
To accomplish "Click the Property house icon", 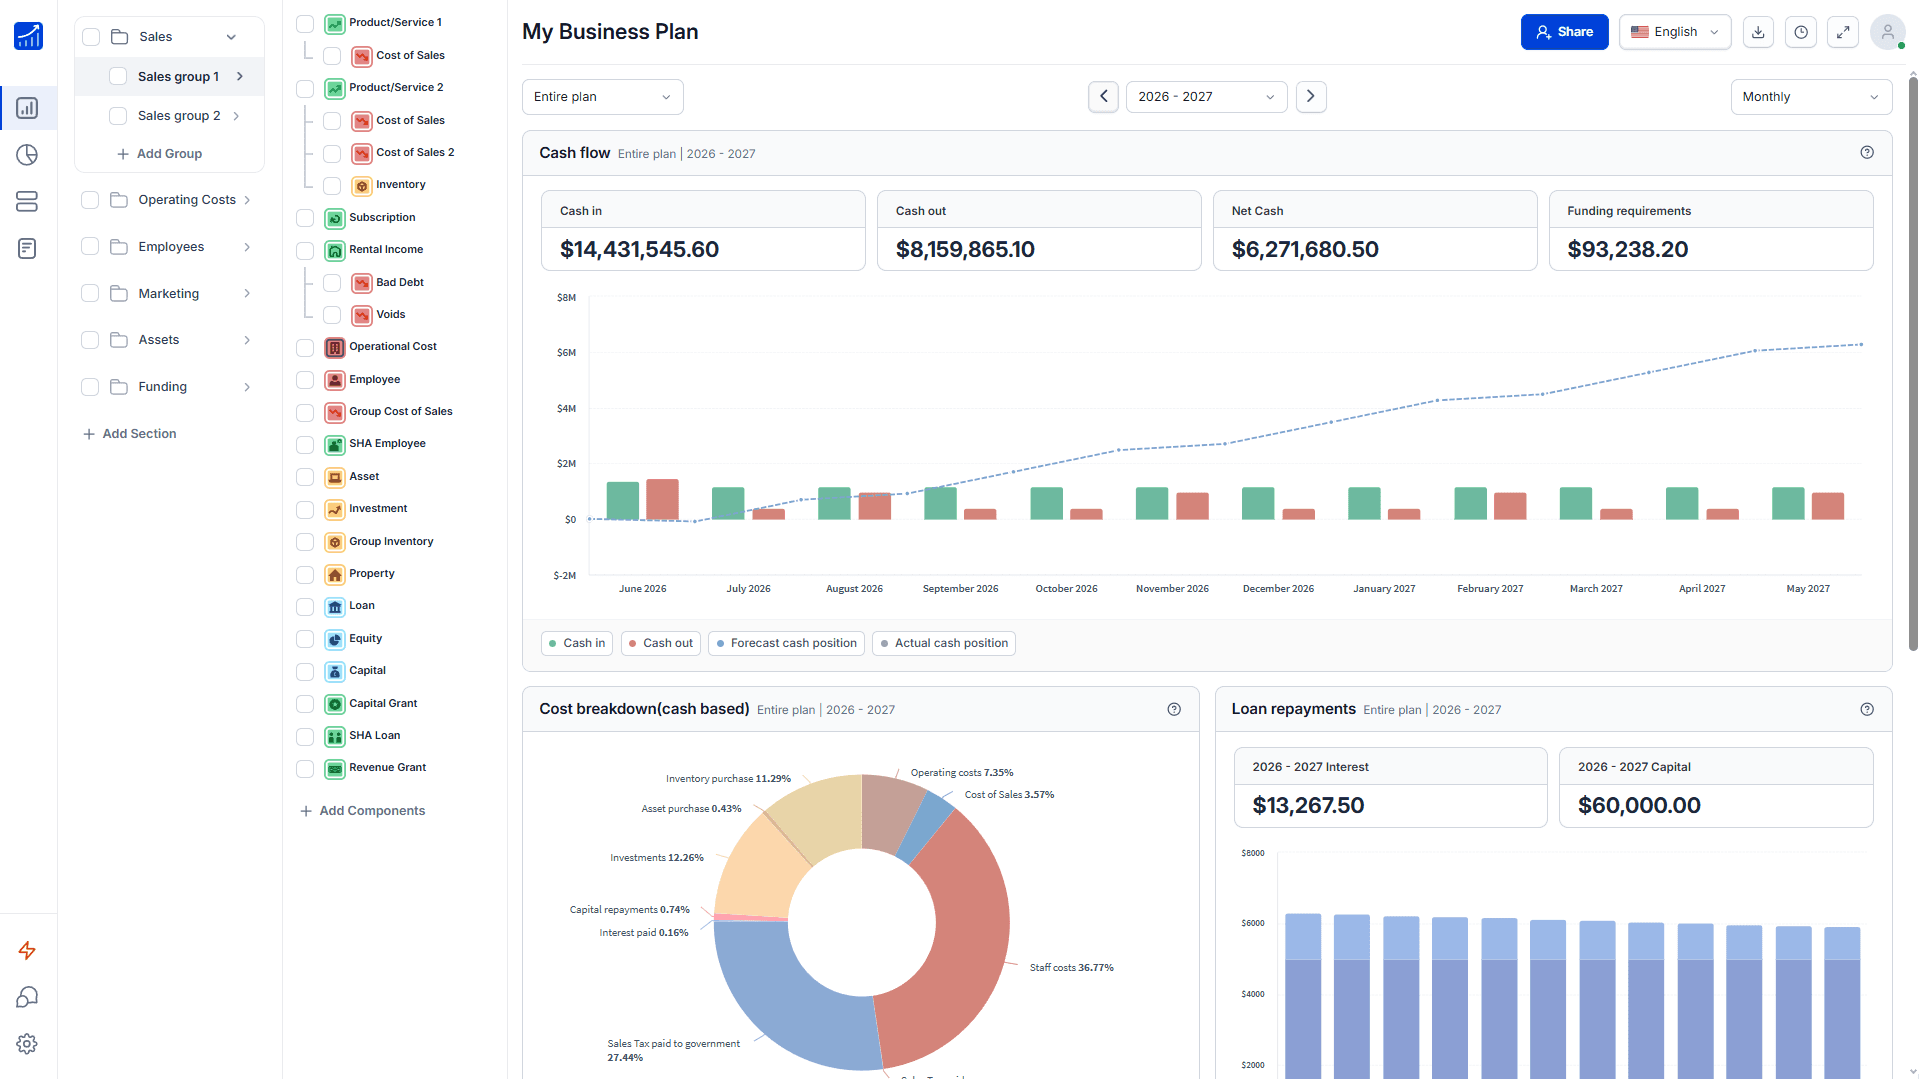I will [335, 574].
